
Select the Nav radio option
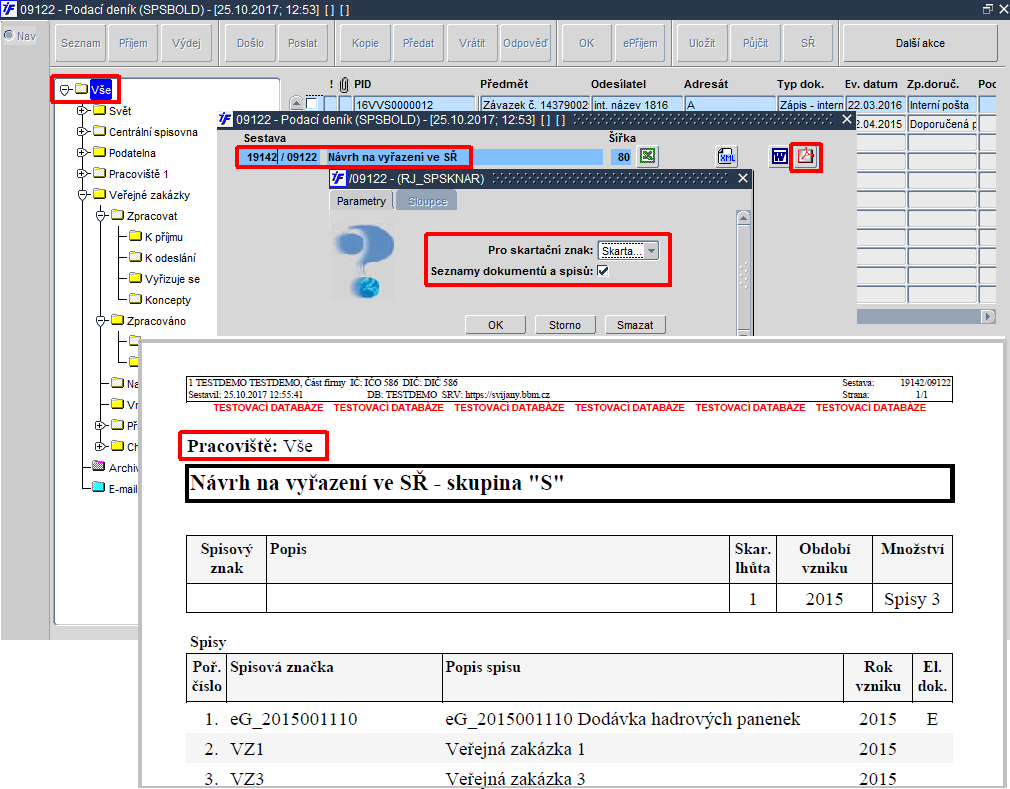tap(9, 35)
